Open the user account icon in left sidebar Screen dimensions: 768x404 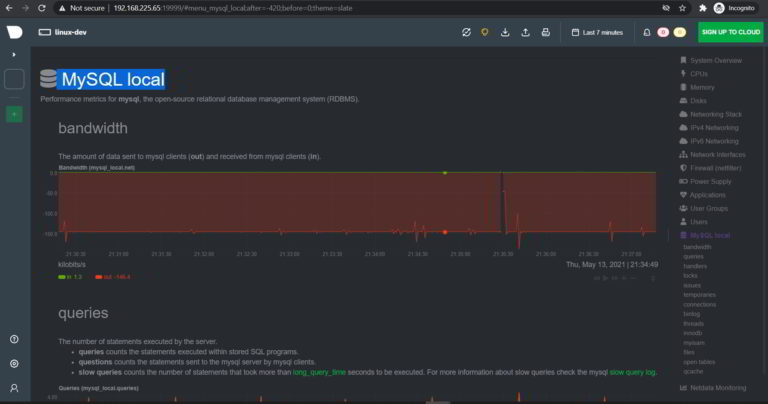click(14, 388)
